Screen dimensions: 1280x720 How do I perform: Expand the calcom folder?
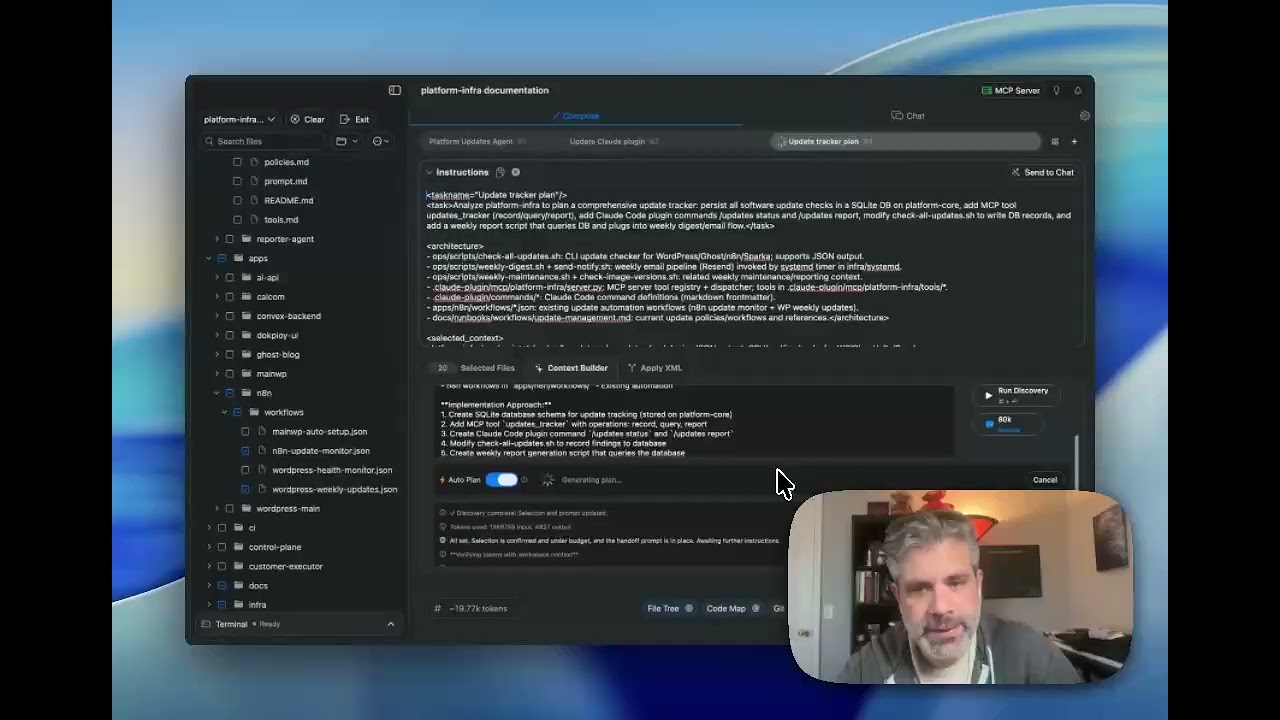tap(217, 296)
